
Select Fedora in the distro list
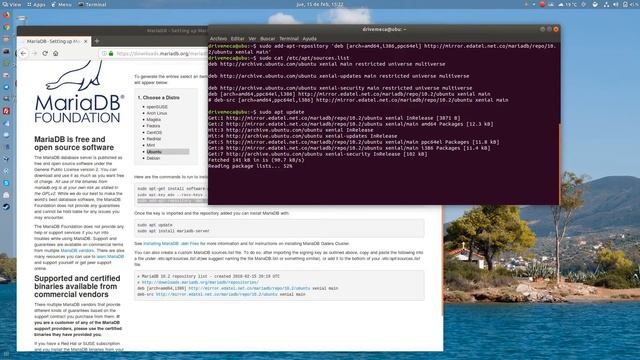153,126
